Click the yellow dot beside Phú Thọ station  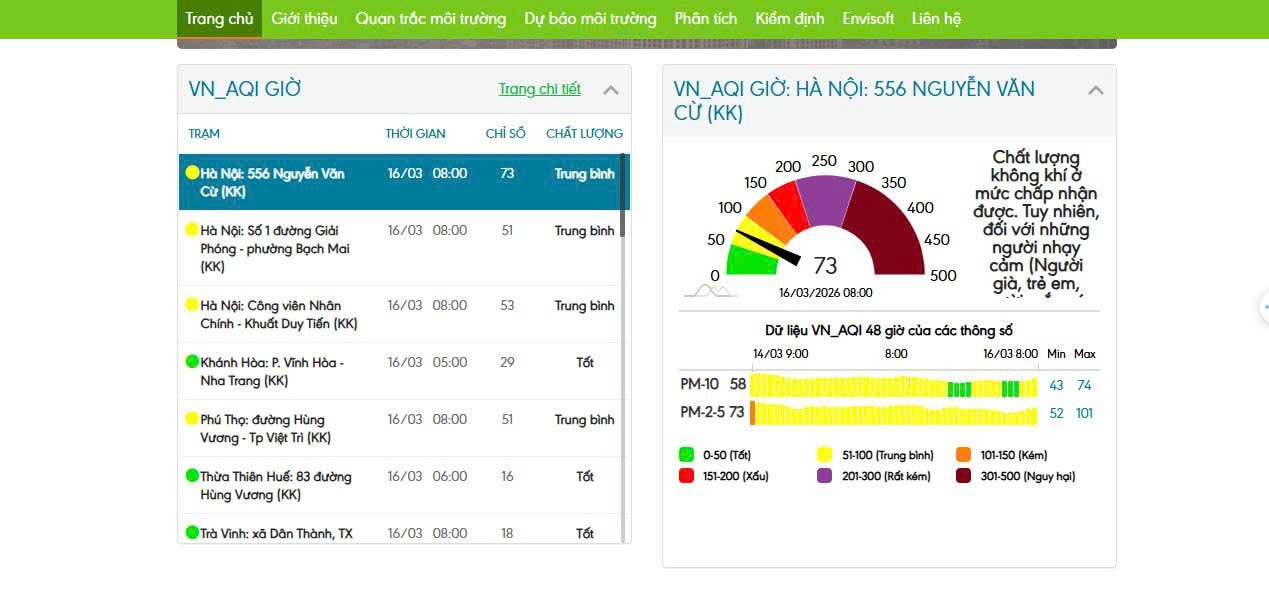tap(192, 418)
